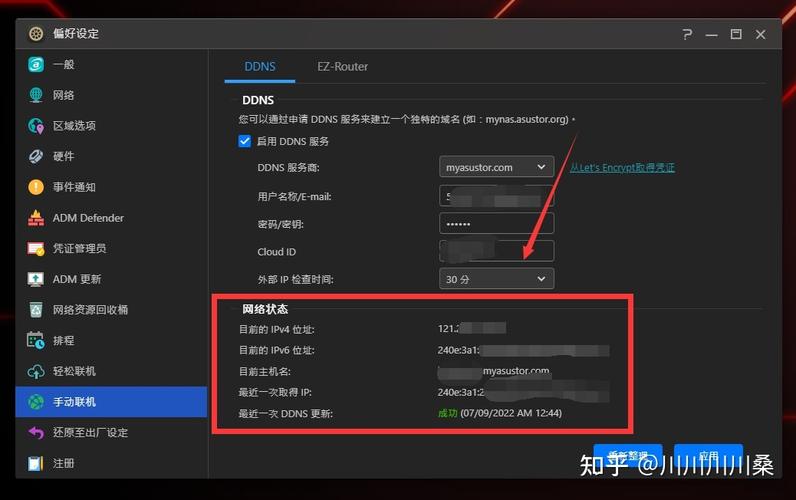The image size is (796, 500).
Task: Open the 事件通知 notification icon
Action: pos(36,187)
